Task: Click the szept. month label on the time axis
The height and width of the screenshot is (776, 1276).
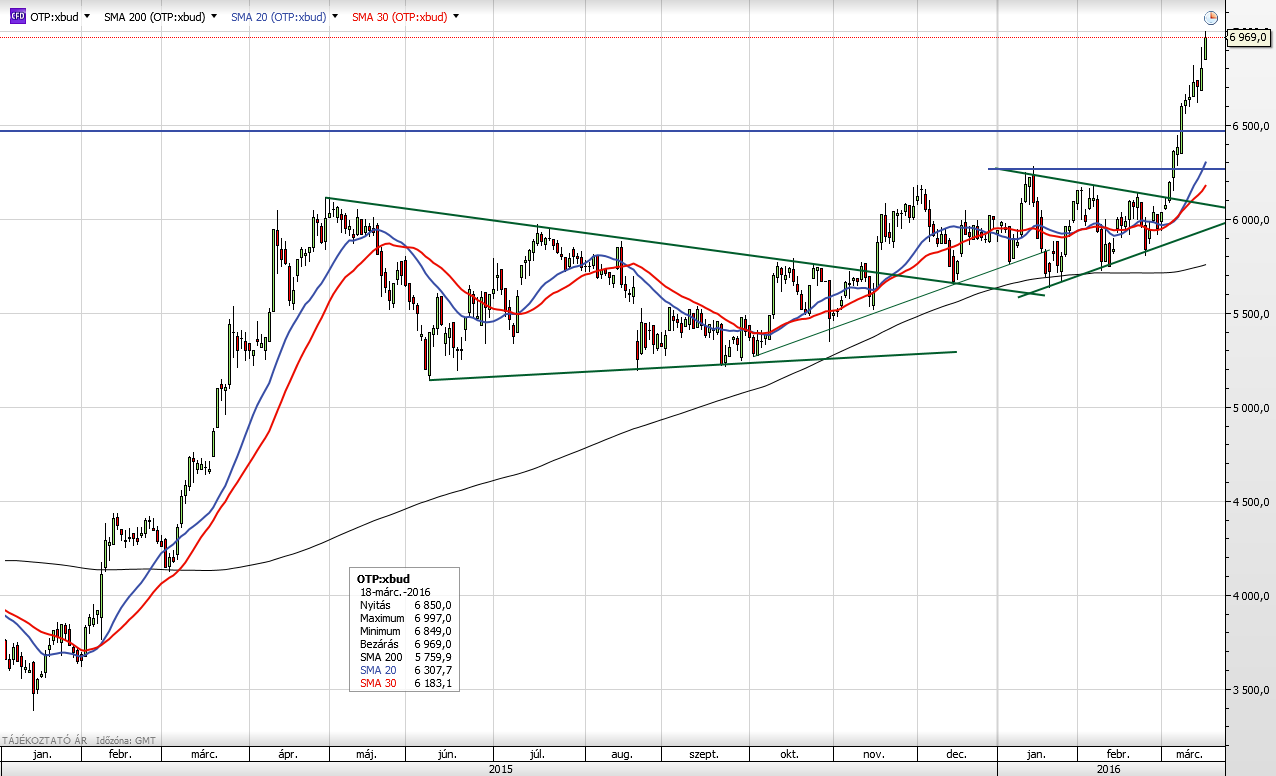Action: (x=705, y=754)
